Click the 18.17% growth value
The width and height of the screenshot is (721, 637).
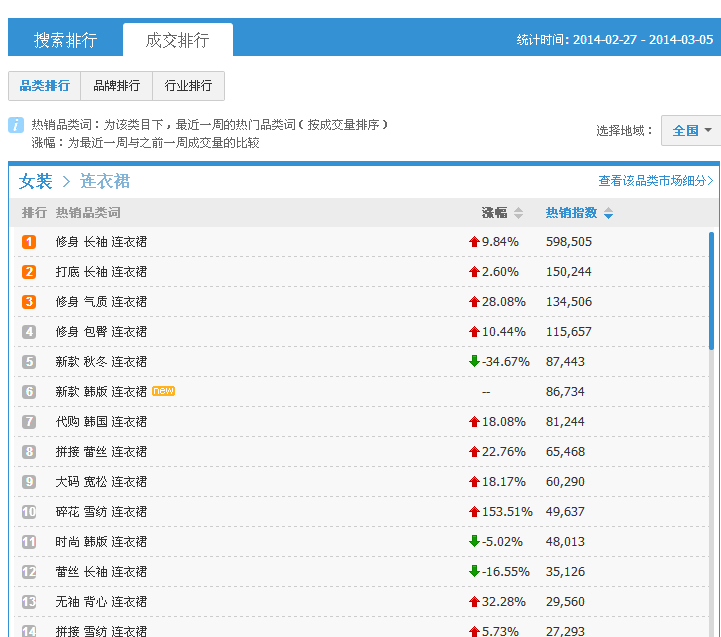pyautogui.click(x=504, y=482)
